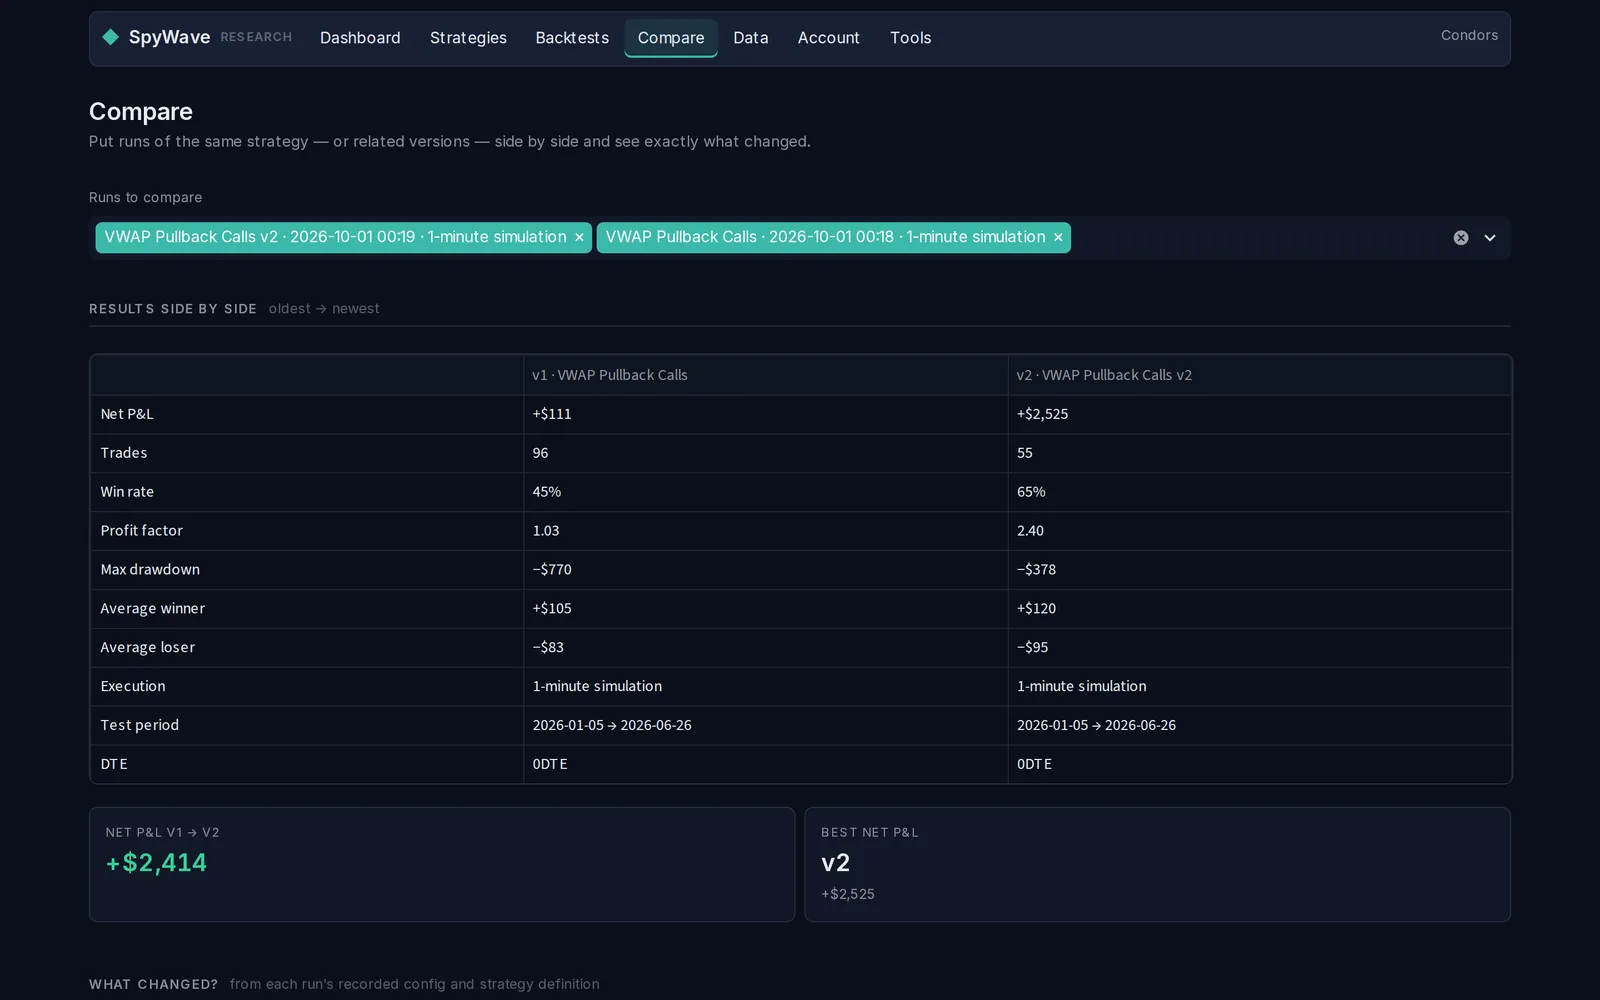Viewport: 1600px width, 1000px height.
Task: Click the SpyWave brand name
Action: (x=169, y=37)
